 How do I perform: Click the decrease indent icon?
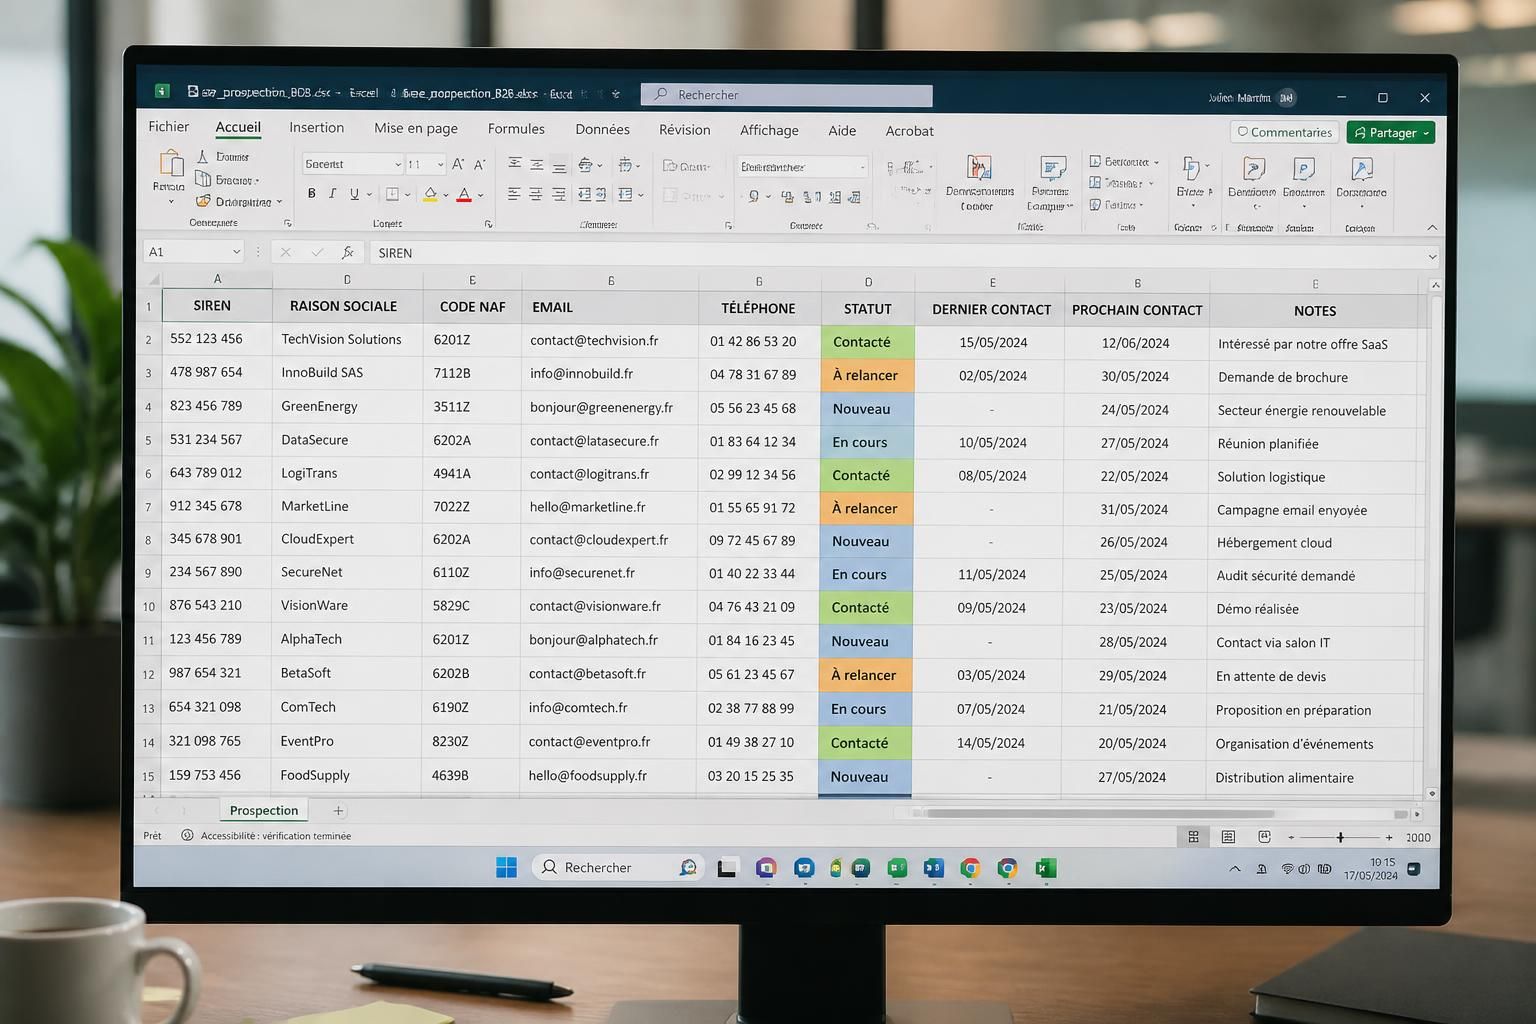pyautogui.click(x=584, y=194)
